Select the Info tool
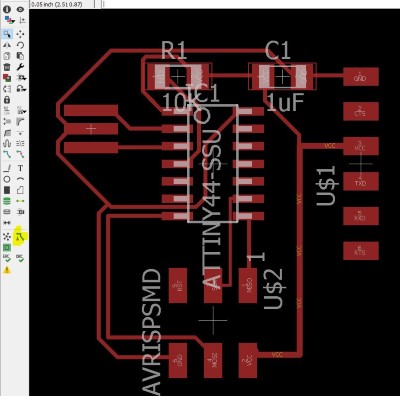Image resolution: width=400 pixels, height=396 pixels. [x=7, y=9]
